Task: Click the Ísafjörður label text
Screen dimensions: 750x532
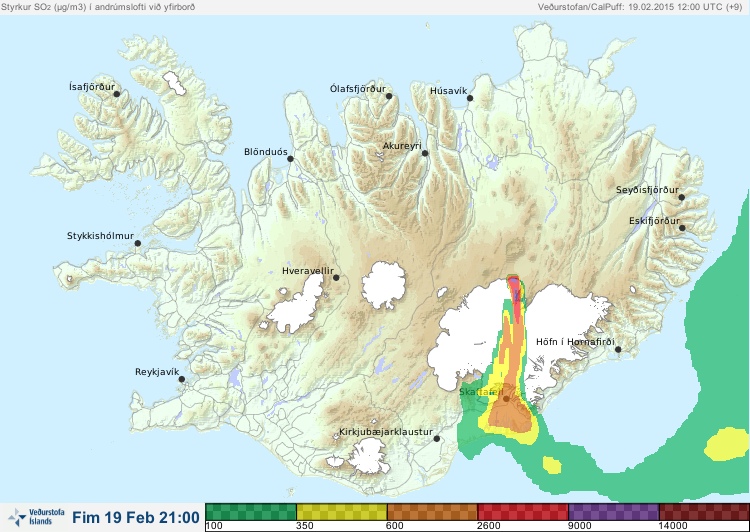Action: pyautogui.click(x=92, y=87)
